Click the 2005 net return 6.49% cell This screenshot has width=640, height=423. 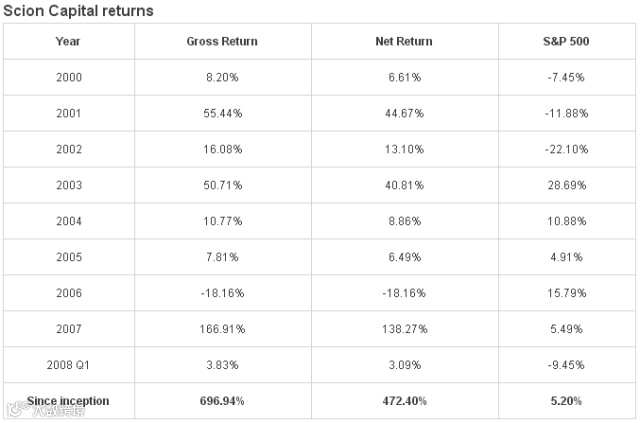click(404, 257)
